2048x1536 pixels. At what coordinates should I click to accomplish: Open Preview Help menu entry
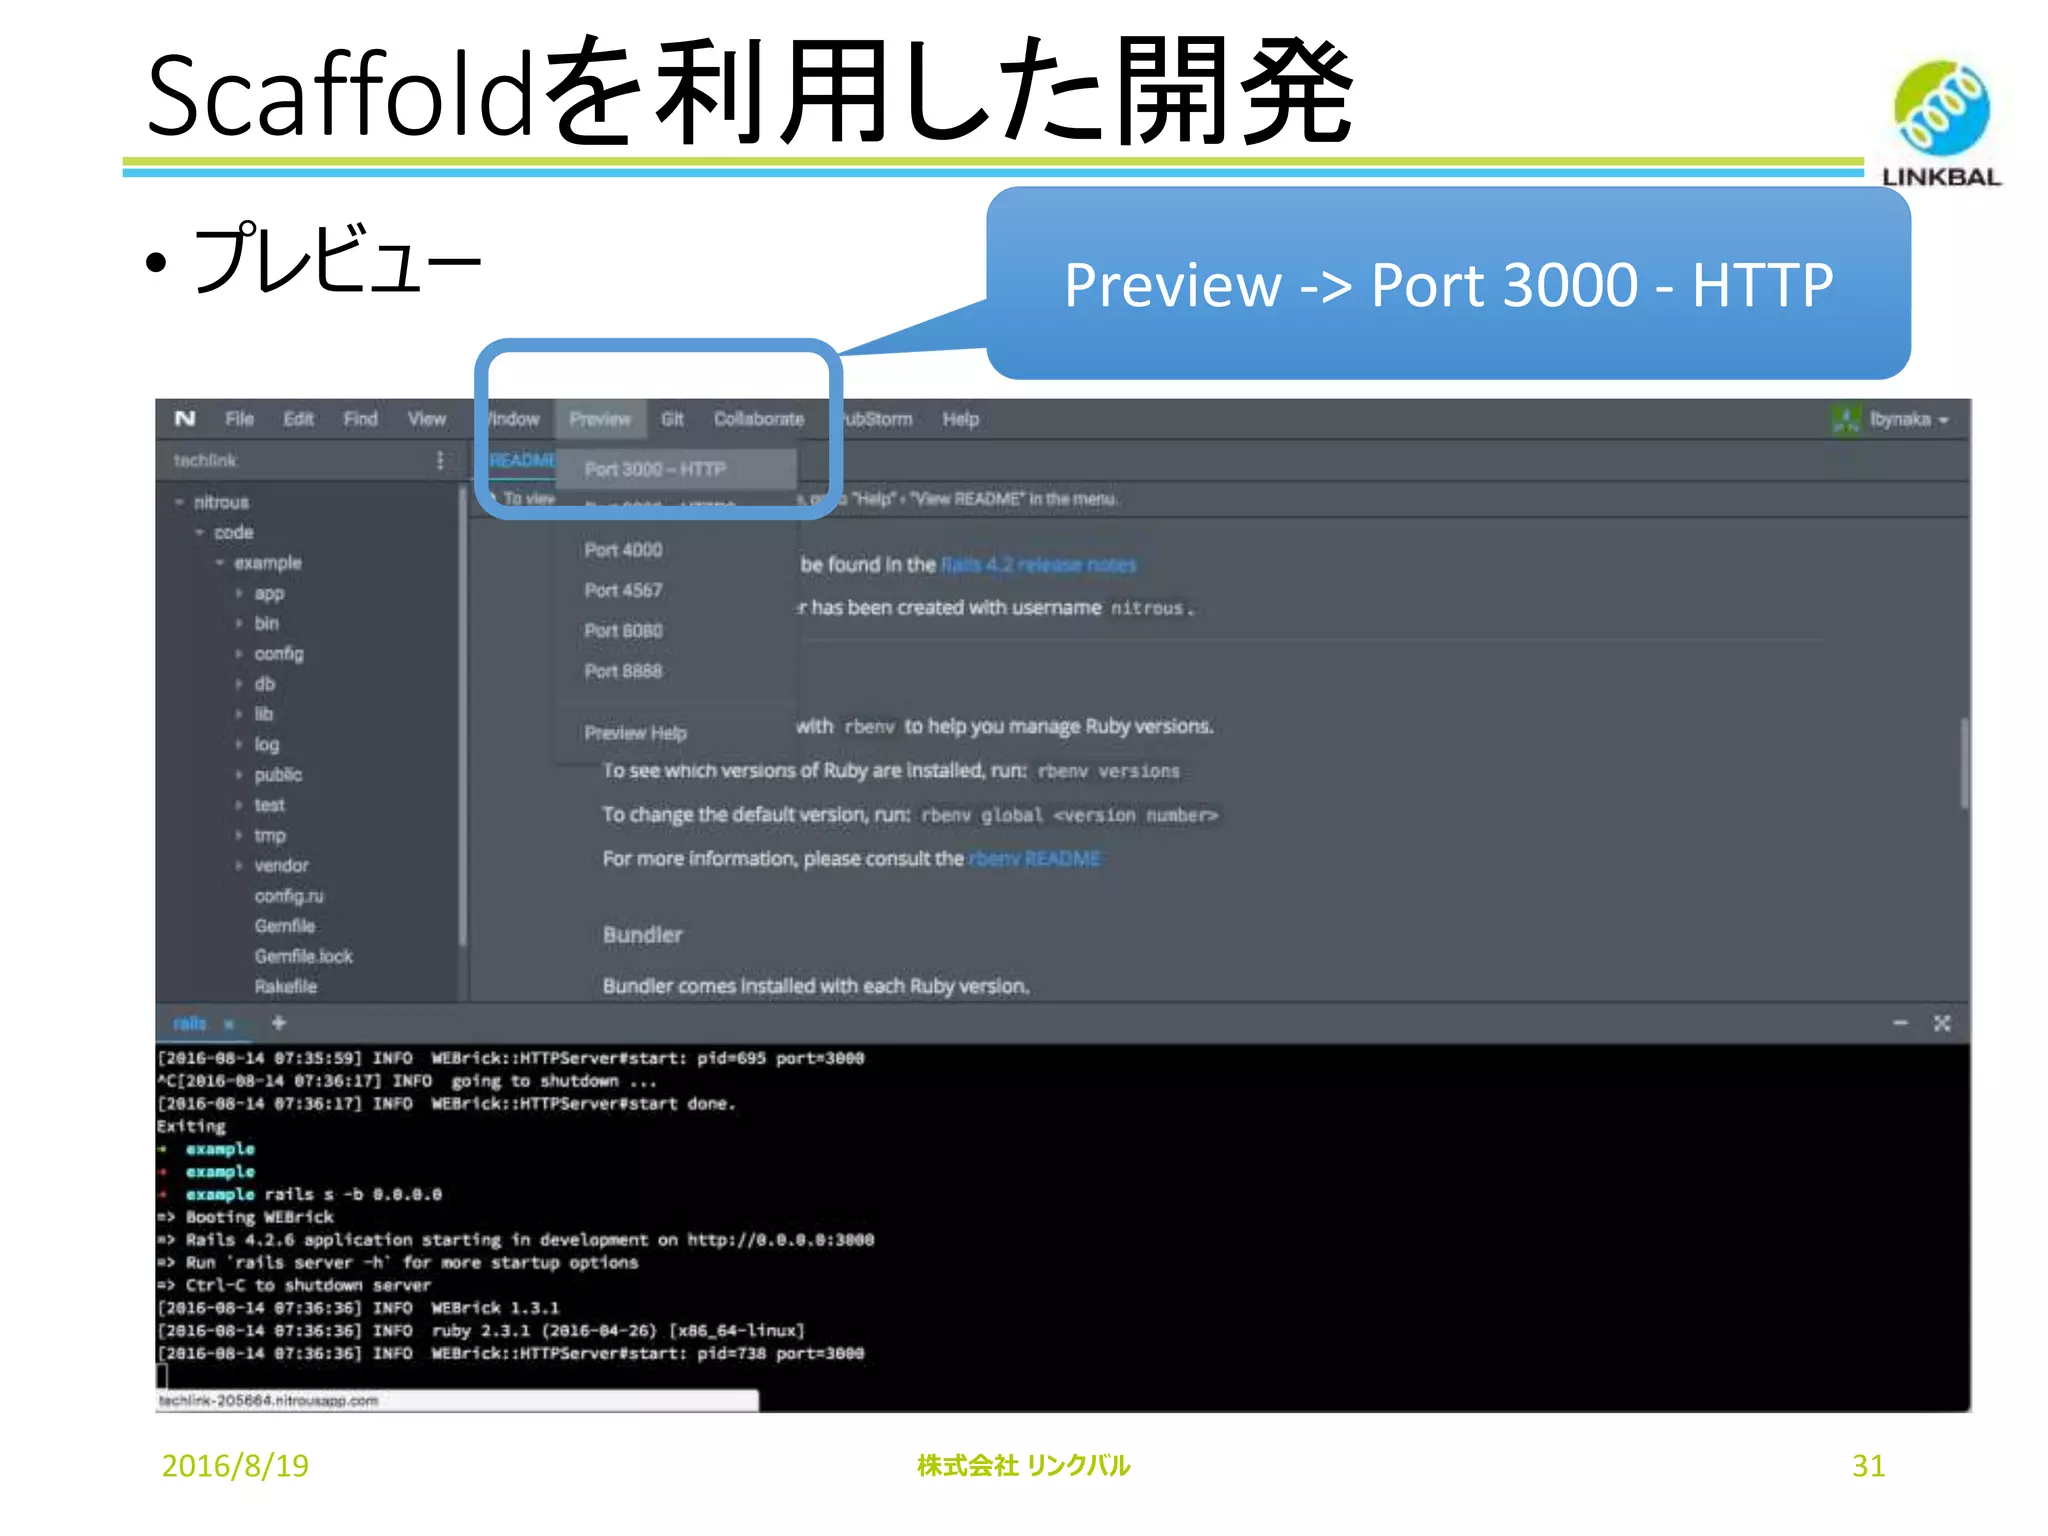pos(677,733)
